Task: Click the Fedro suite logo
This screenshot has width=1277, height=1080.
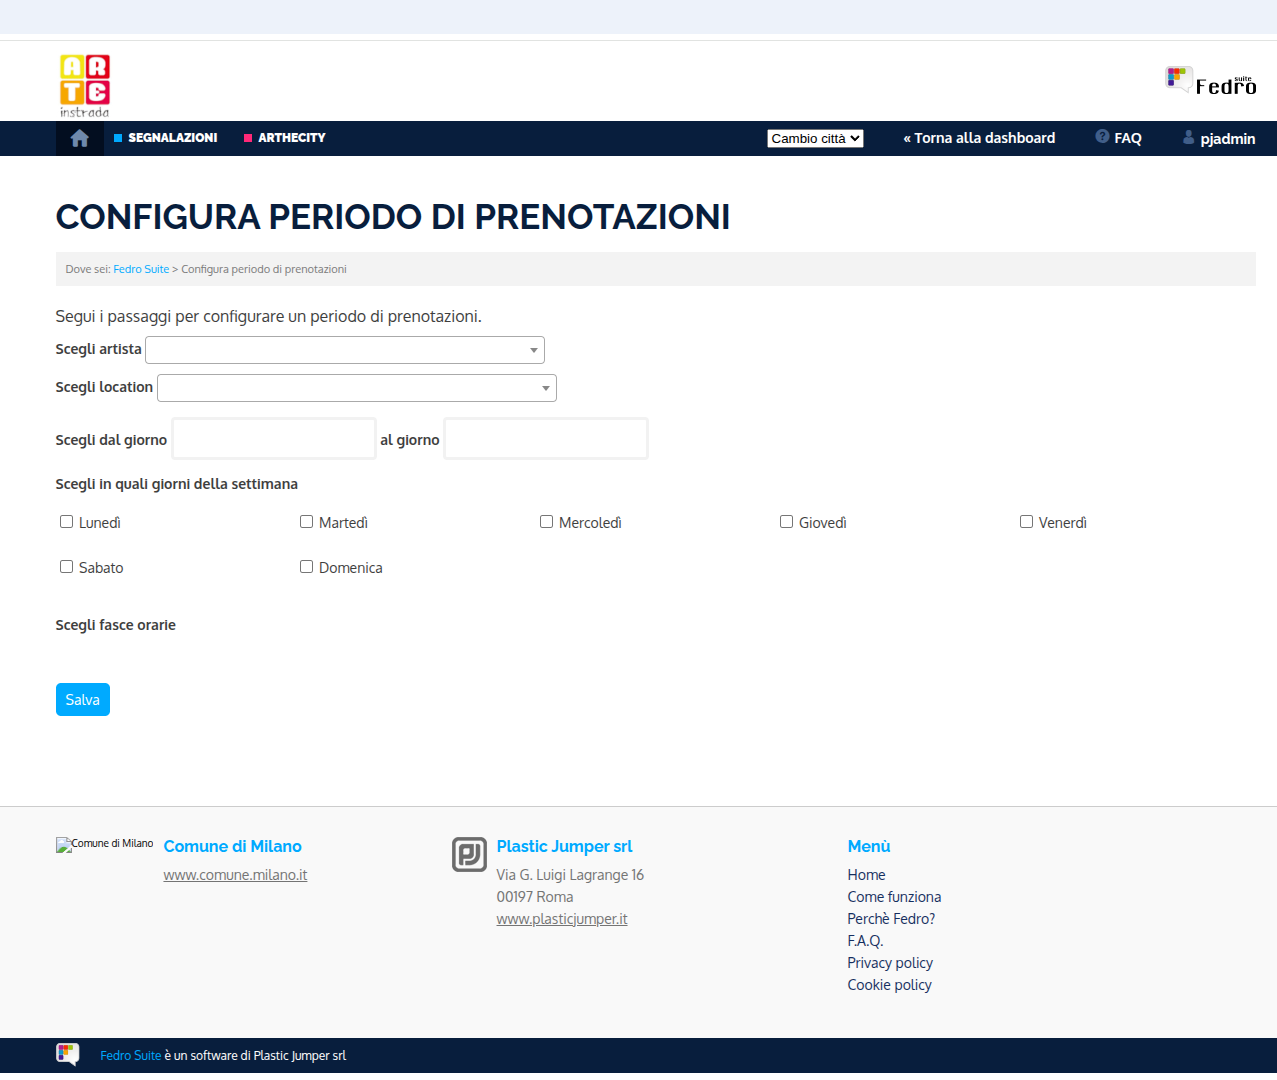Action: pyautogui.click(x=1211, y=81)
